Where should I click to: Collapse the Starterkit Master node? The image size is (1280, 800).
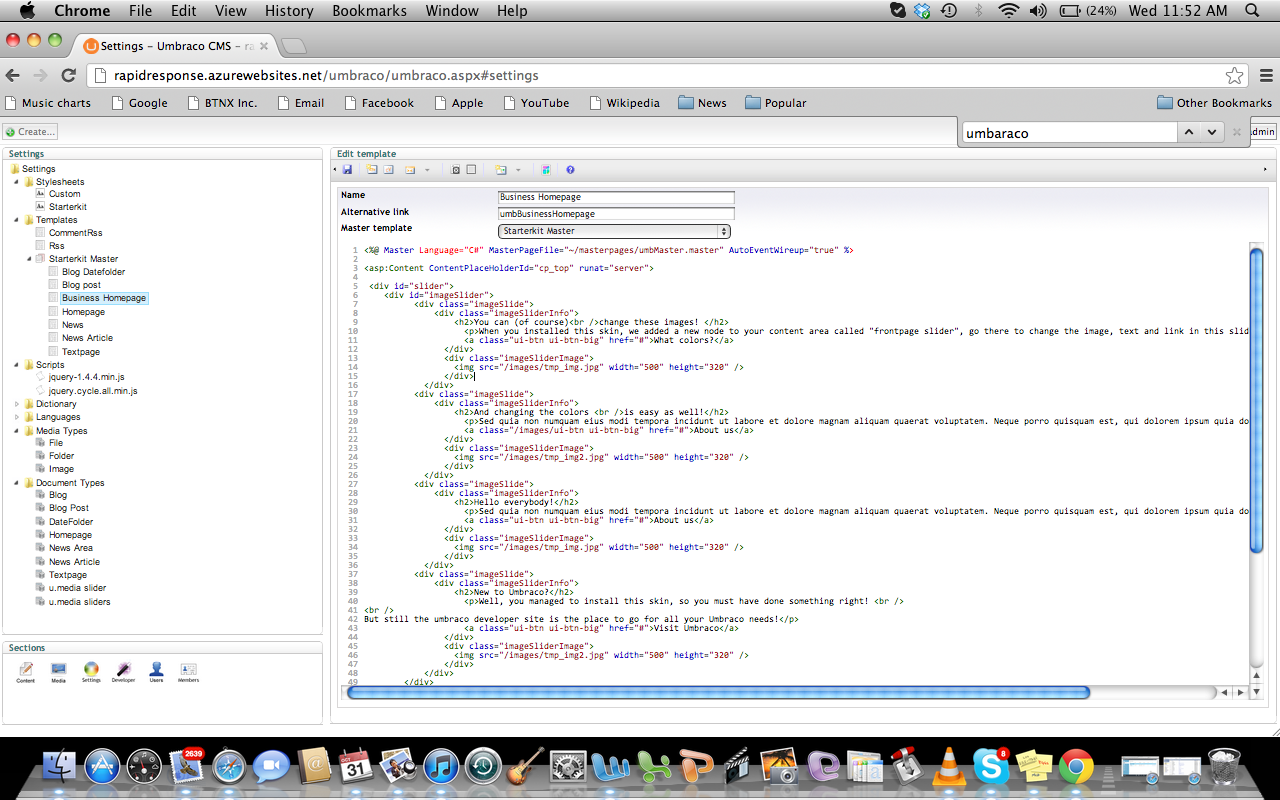[x=29, y=259]
